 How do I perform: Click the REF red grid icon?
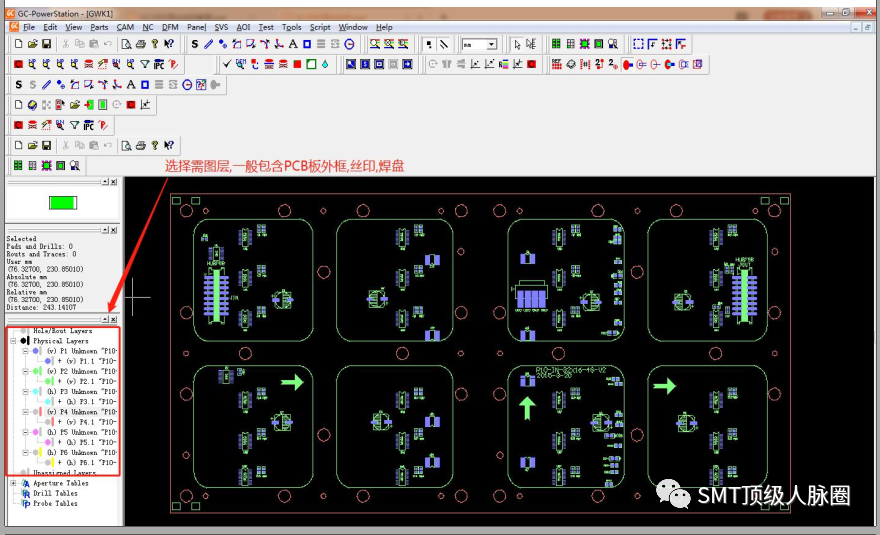coord(556,64)
